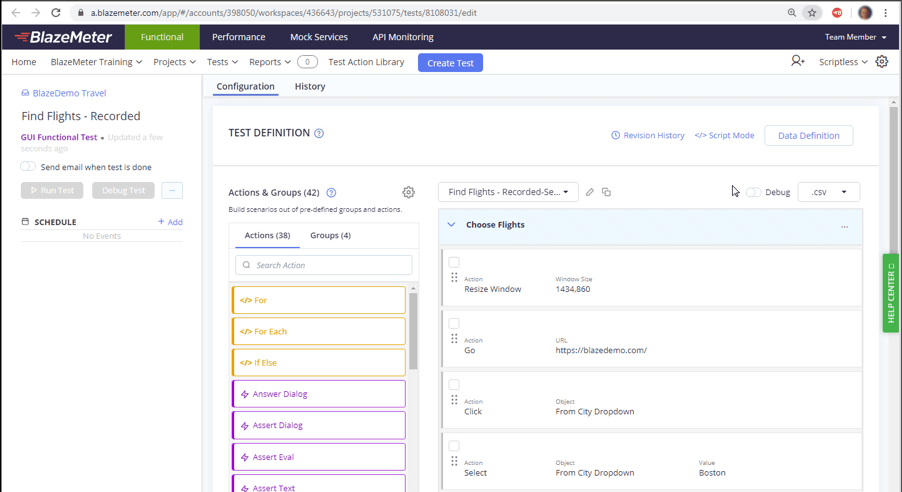Click drag handle of Resize Window action

coord(454,277)
